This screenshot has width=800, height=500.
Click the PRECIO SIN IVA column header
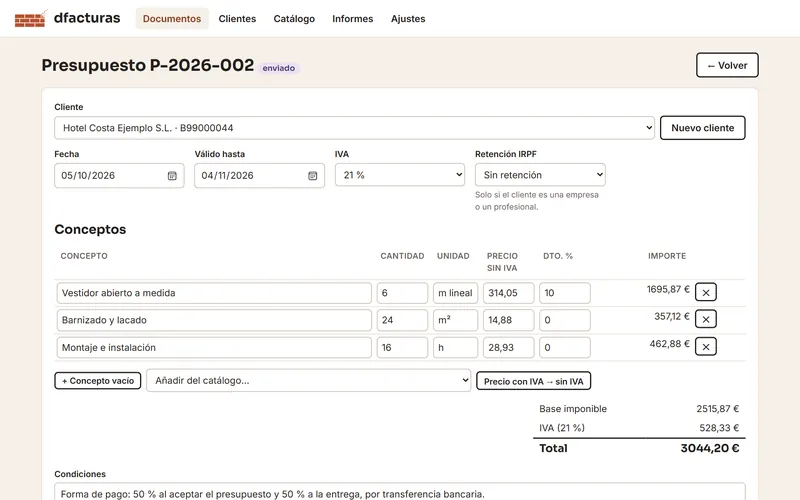pos(502,262)
